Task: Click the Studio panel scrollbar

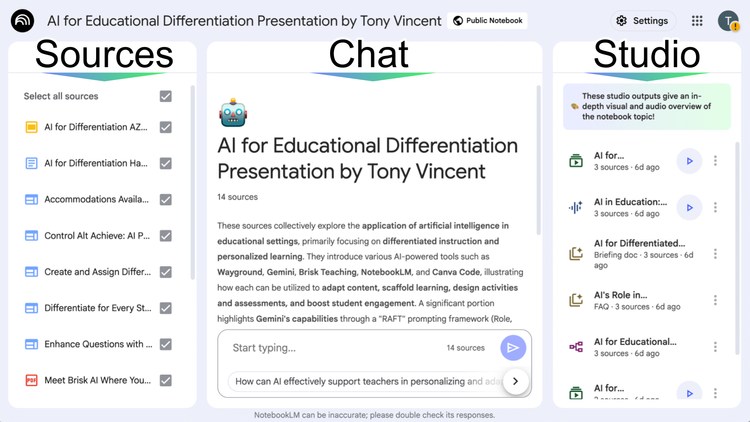Action: pyautogui.click(x=737, y=249)
